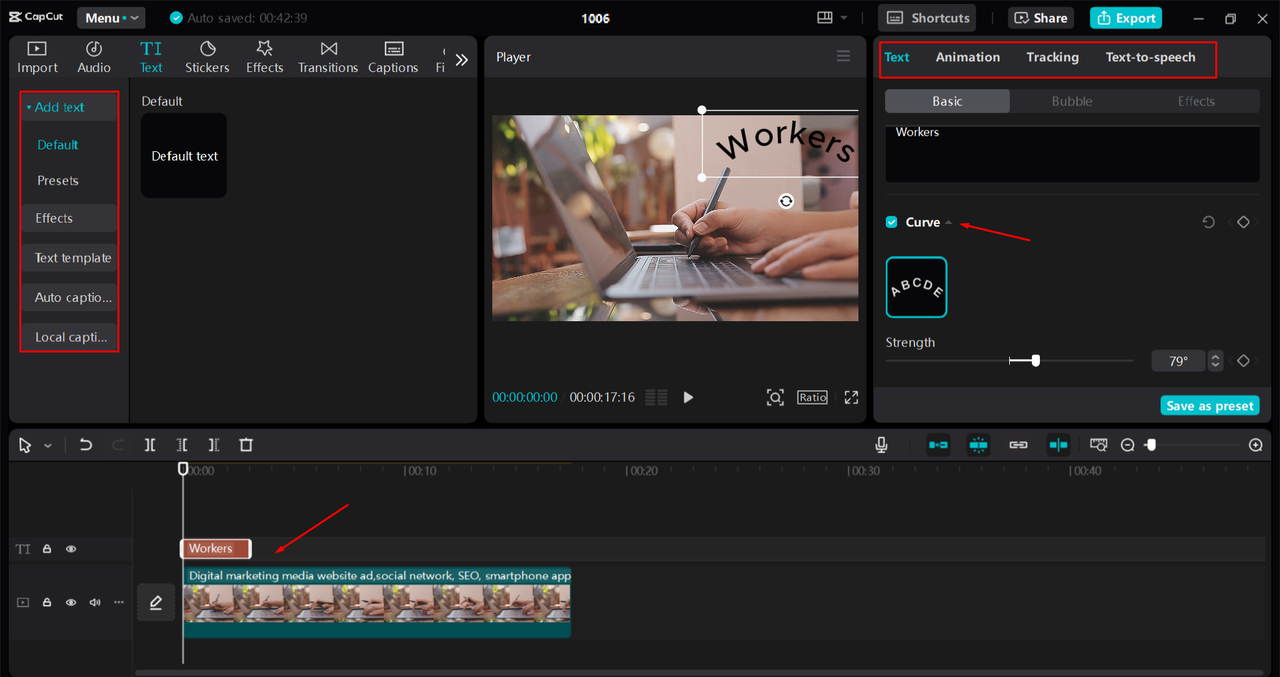
Task: Toggle auto snapping in timeline
Action: (x=978, y=445)
